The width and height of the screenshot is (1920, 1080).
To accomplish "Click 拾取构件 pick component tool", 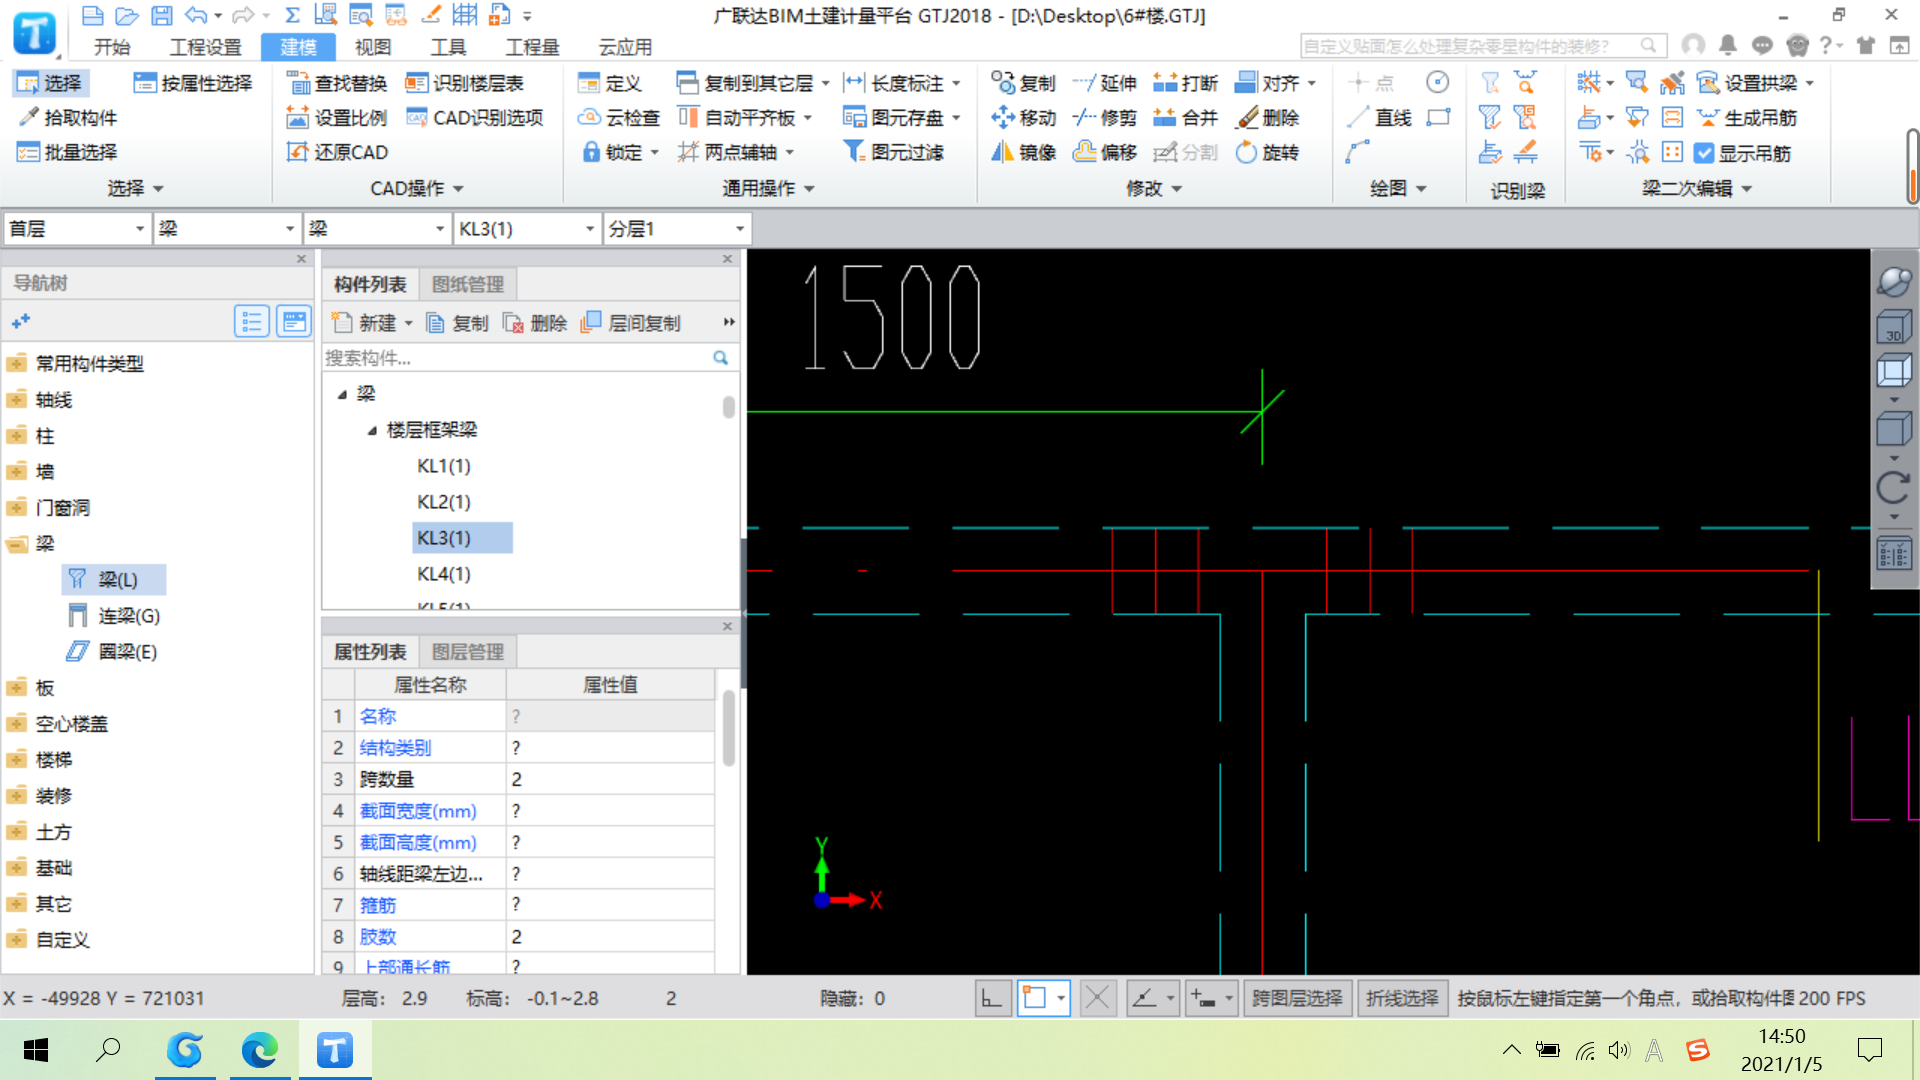I will pos(68,118).
